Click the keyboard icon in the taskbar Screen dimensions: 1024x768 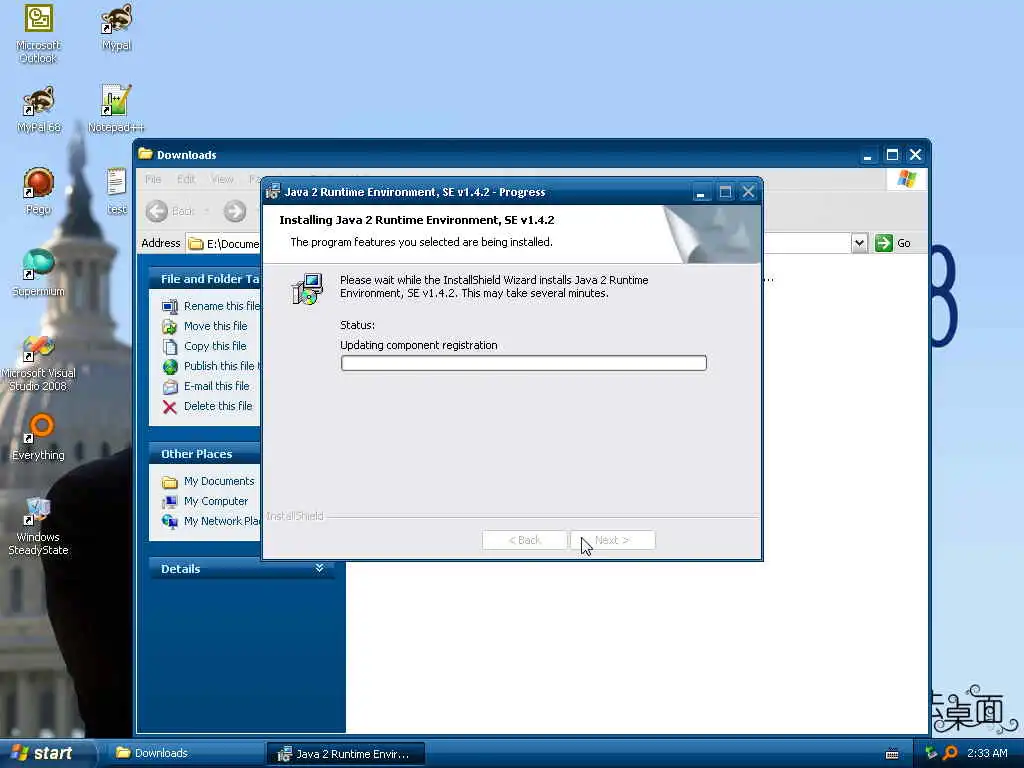[892, 754]
